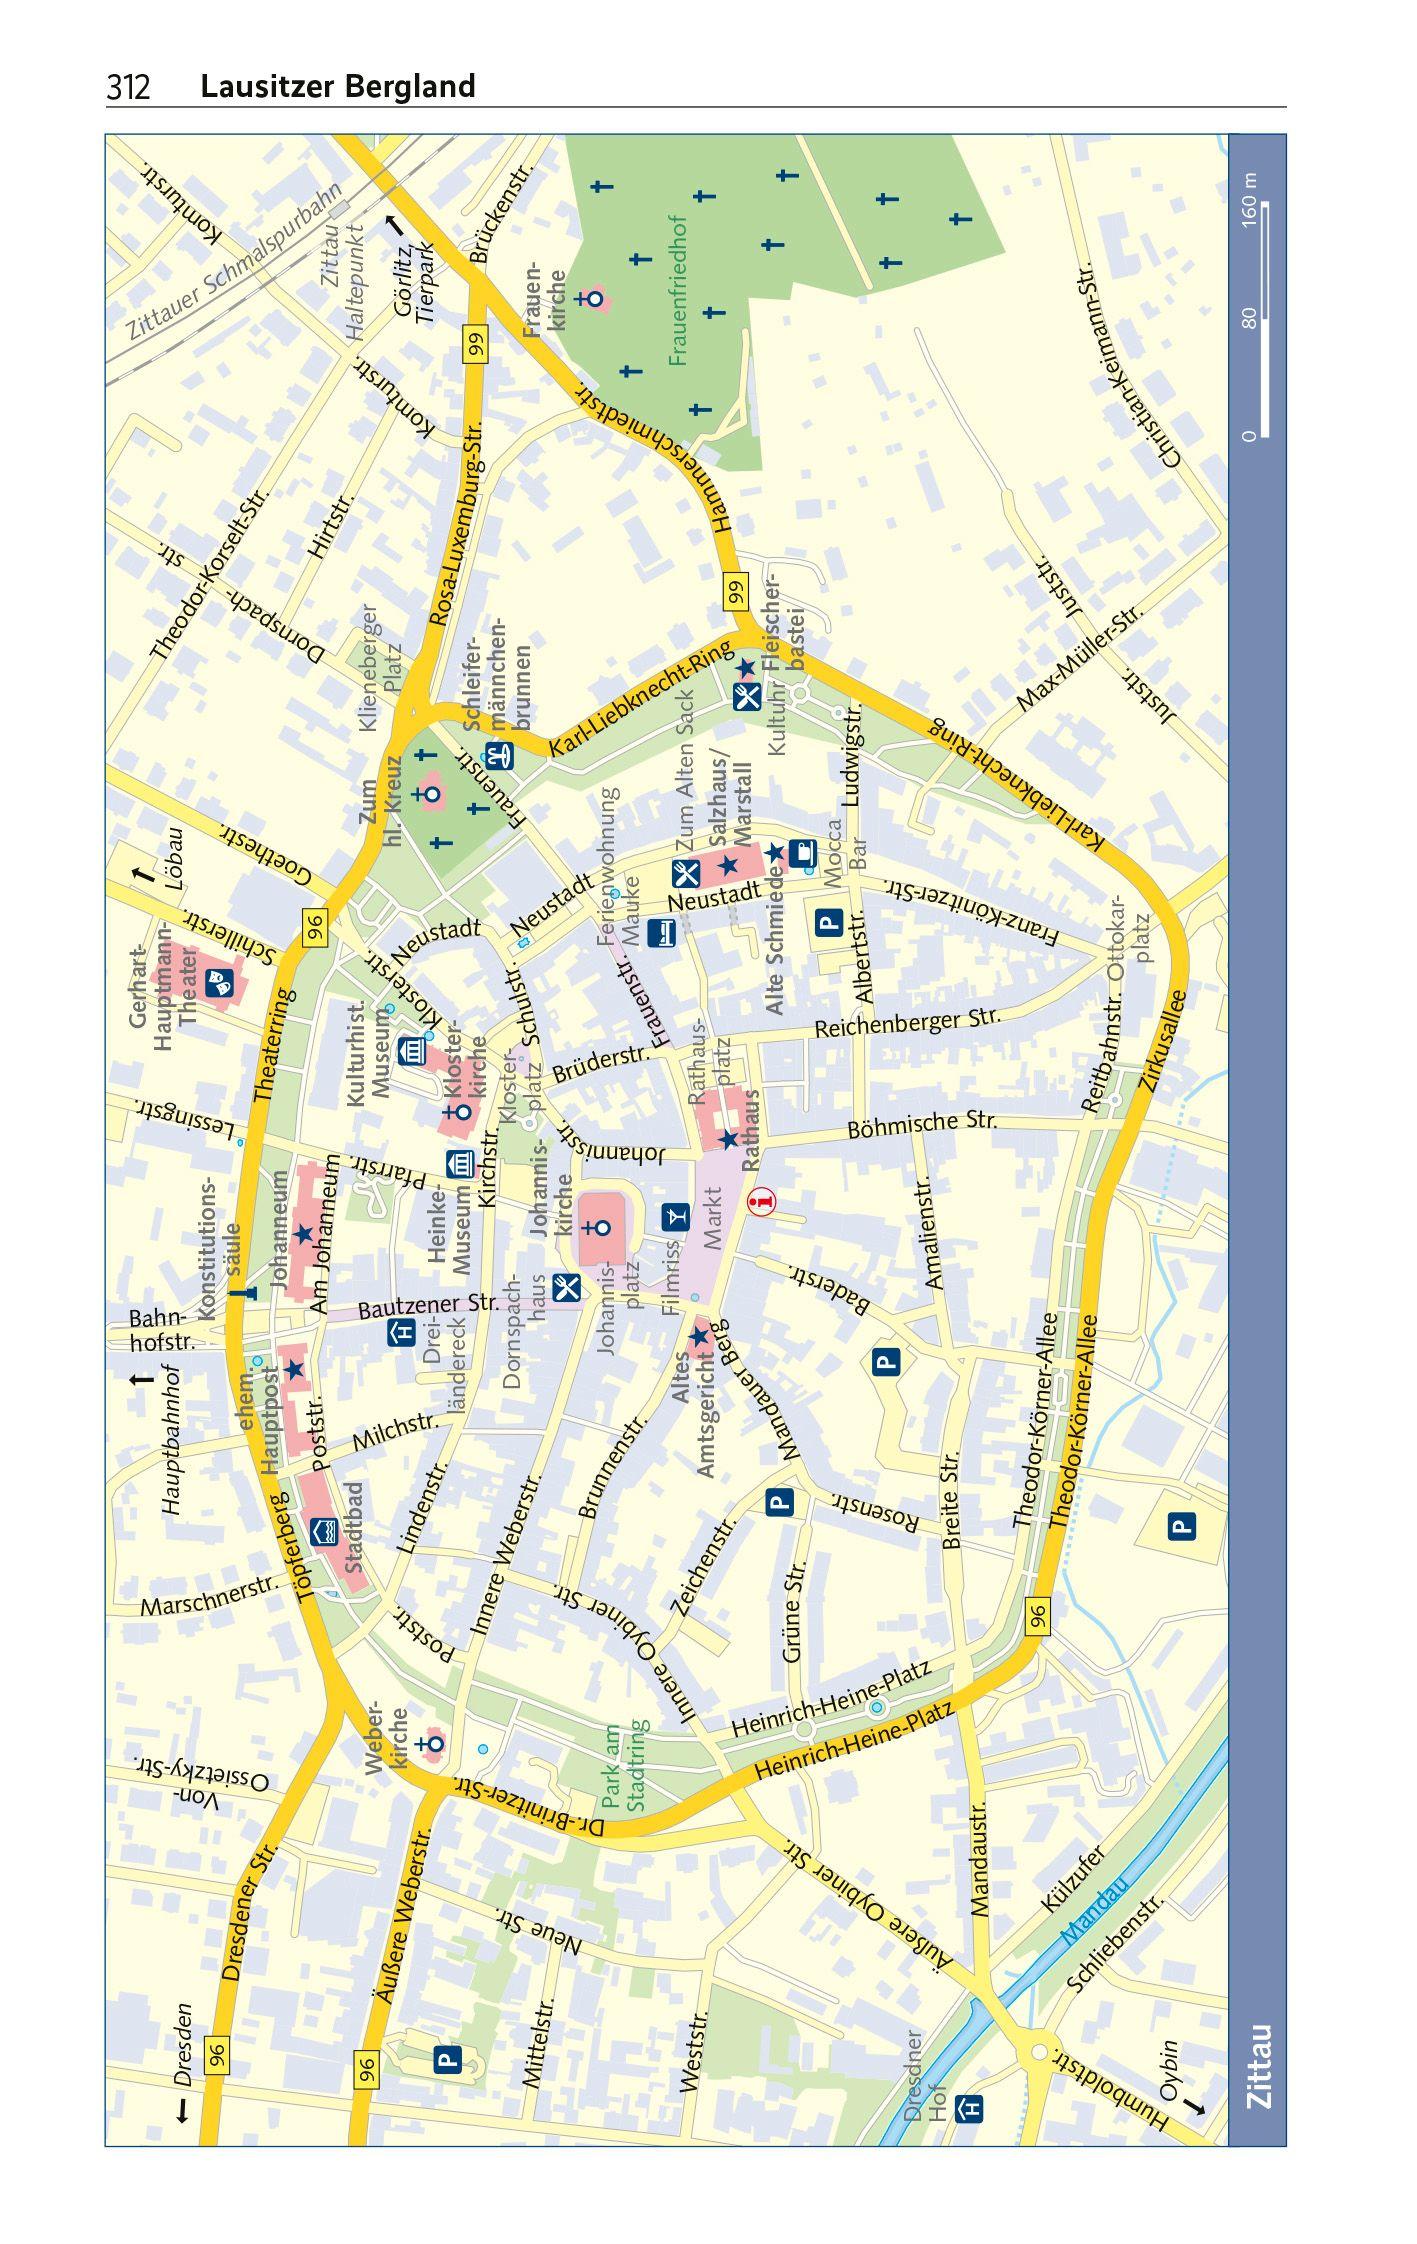Image resolution: width=1417 pixels, height=2244 pixels.
Task: Select the hotel bed icon on Neustadt
Action: pos(662,933)
